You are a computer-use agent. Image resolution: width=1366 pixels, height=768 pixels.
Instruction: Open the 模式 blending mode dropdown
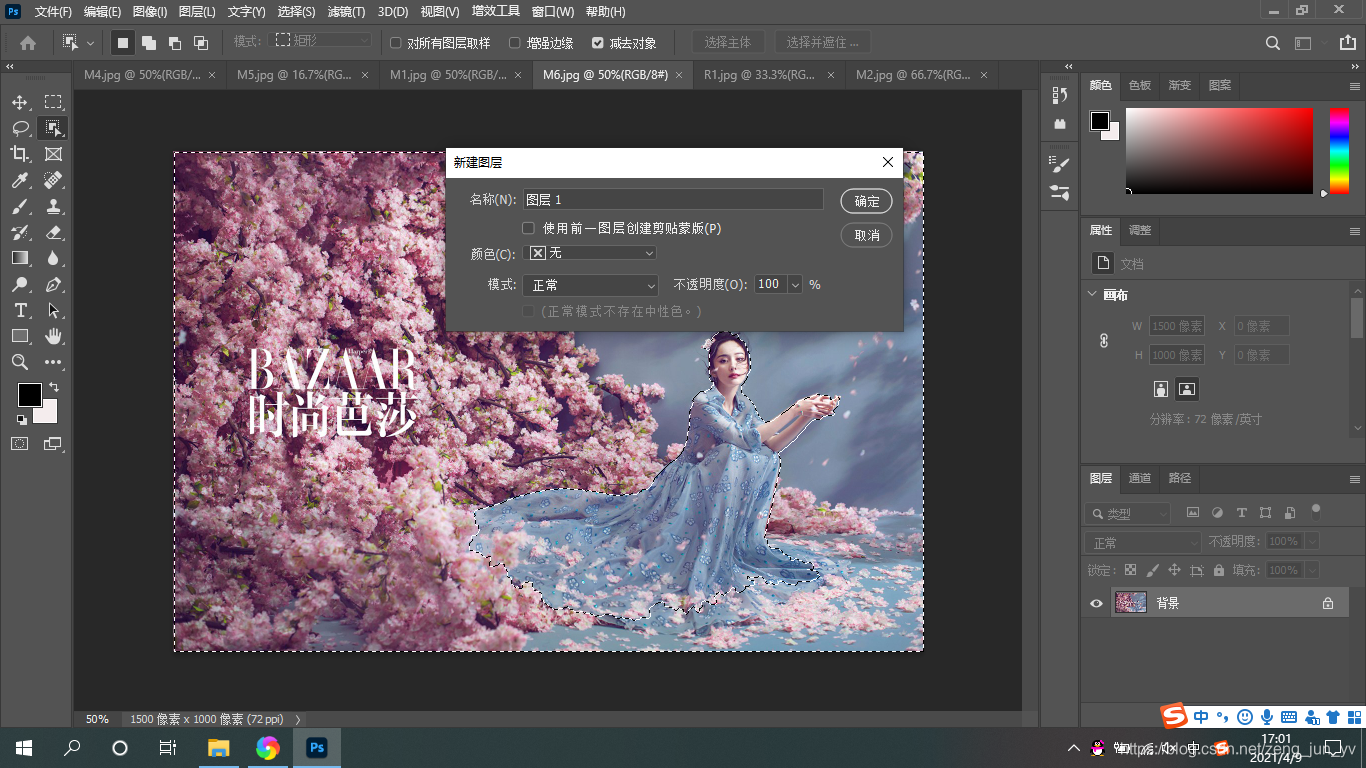pyautogui.click(x=590, y=285)
